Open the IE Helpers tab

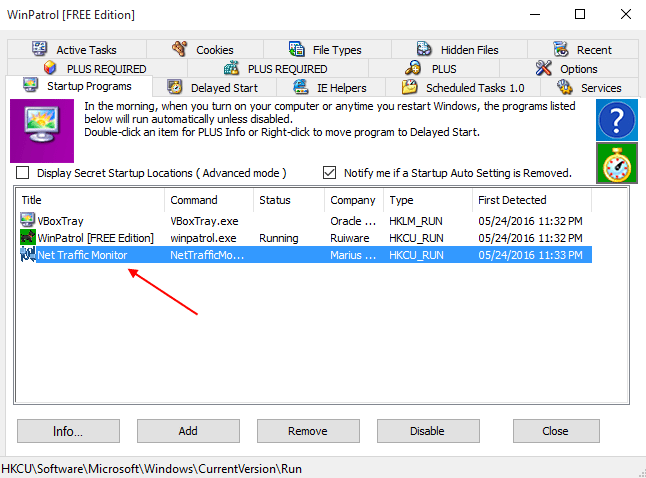pos(331,88)
